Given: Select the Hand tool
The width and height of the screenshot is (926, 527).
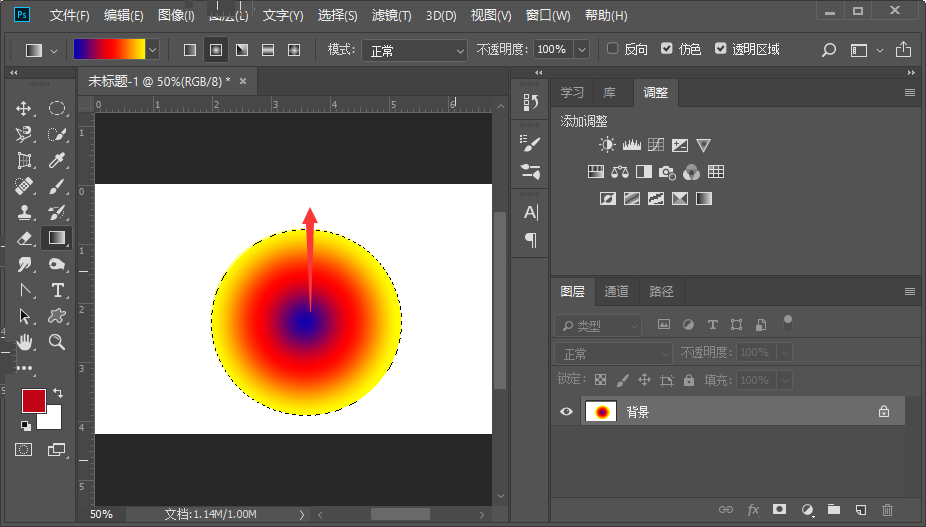Looking at the screenshot, I should (x=24, y=342).
